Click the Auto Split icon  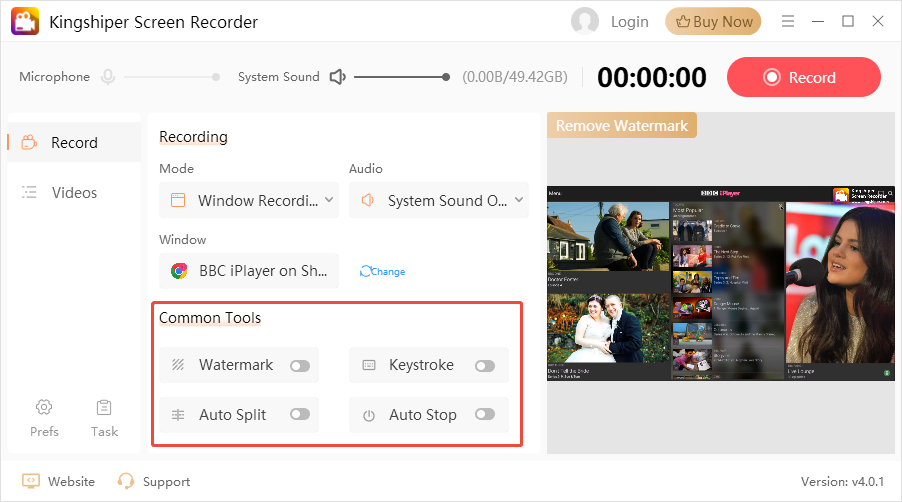[178, 415]
